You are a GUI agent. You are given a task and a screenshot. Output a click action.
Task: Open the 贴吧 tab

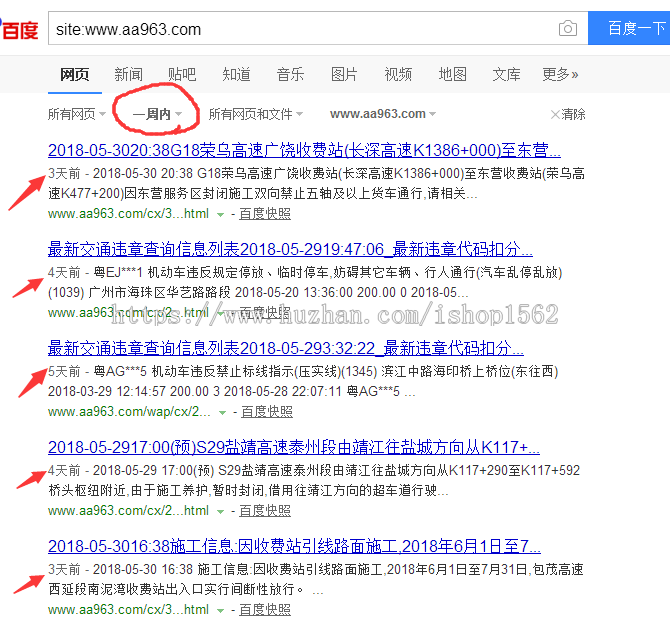tap(182, 74)
